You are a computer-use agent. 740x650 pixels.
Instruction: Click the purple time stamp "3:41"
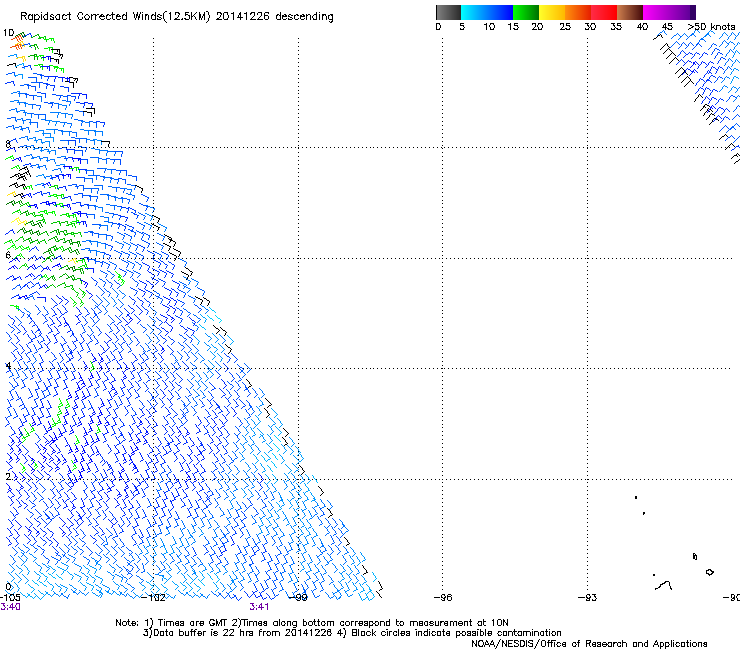259,607
